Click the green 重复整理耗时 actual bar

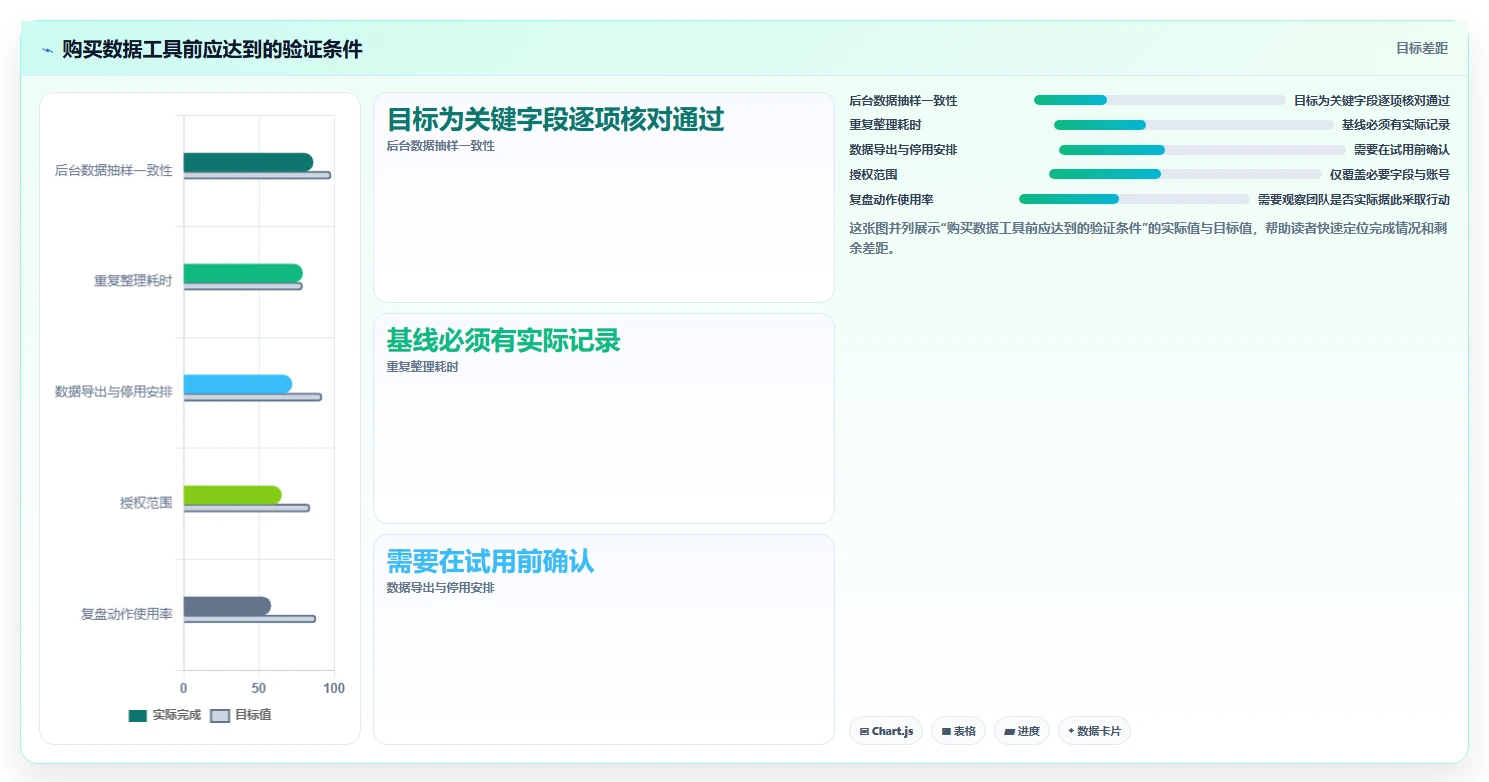coord(243,273)
